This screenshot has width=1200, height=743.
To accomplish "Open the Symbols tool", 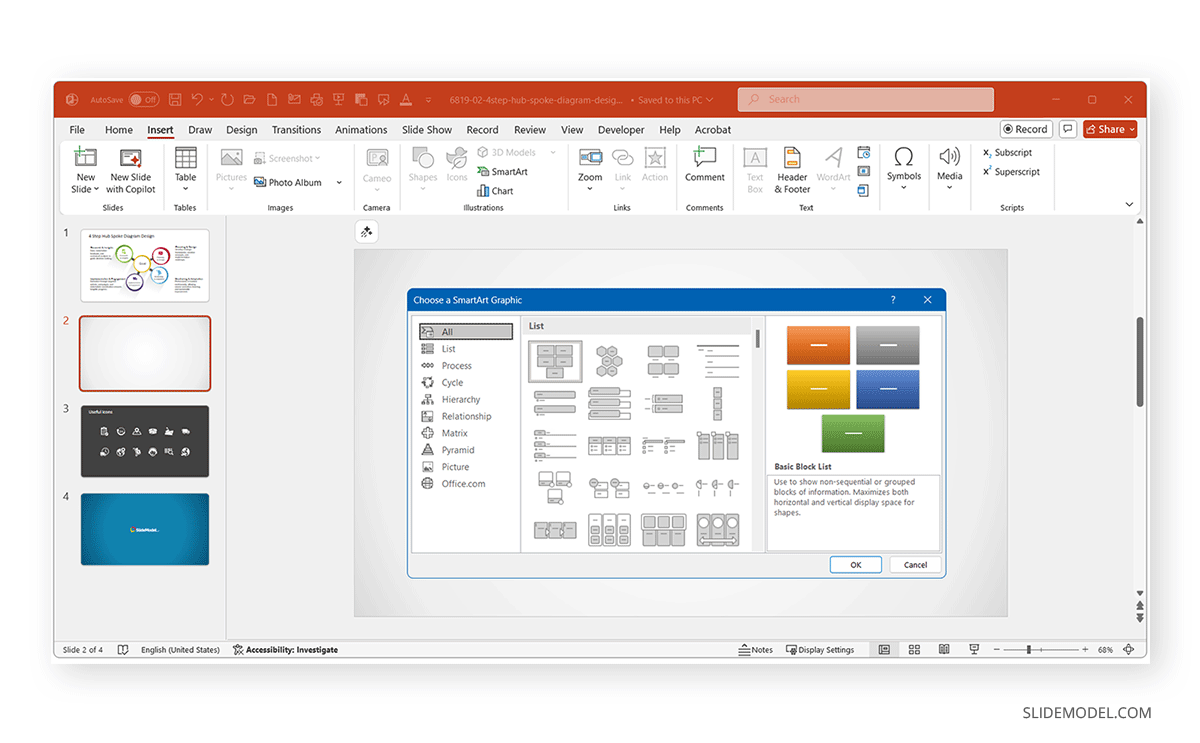I will pos(903,168).
